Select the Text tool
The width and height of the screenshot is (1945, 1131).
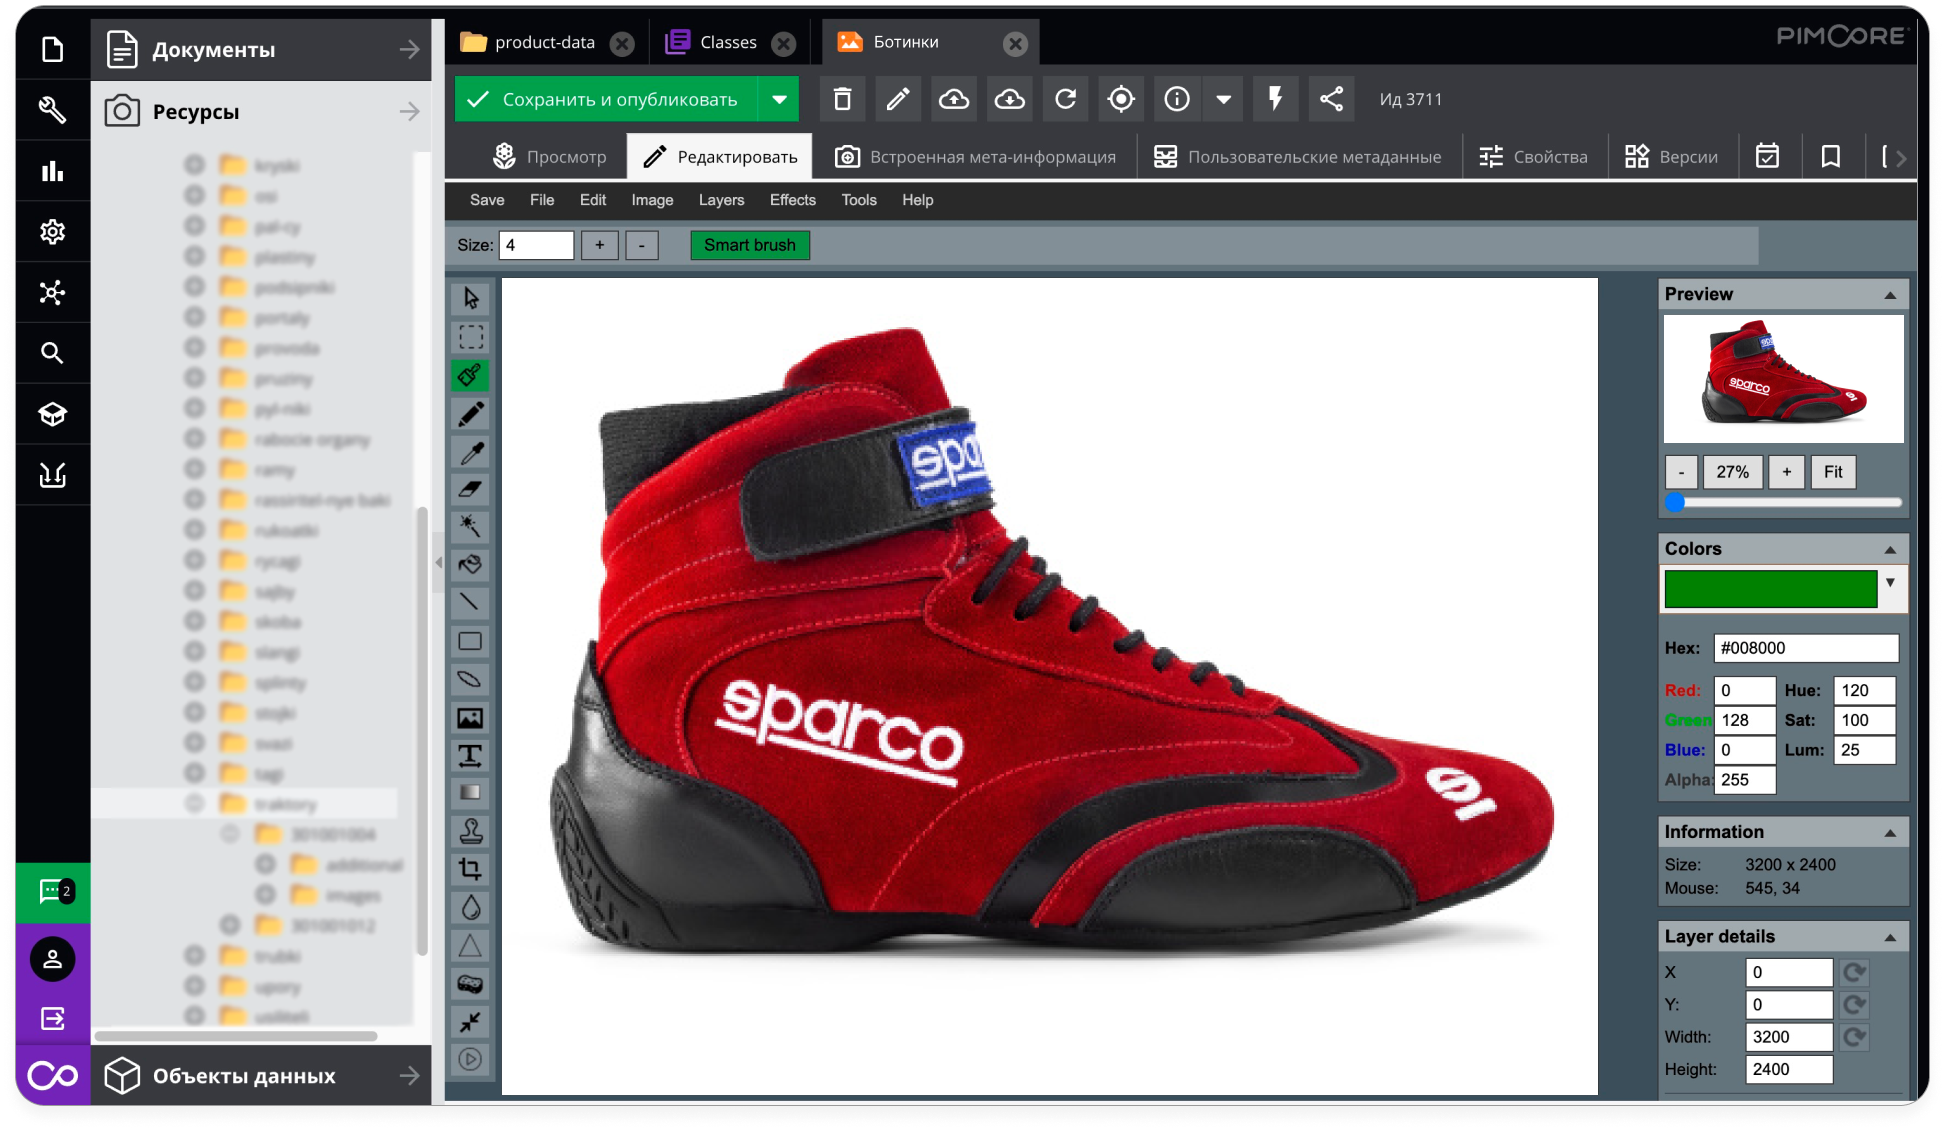tap(471, 755)
